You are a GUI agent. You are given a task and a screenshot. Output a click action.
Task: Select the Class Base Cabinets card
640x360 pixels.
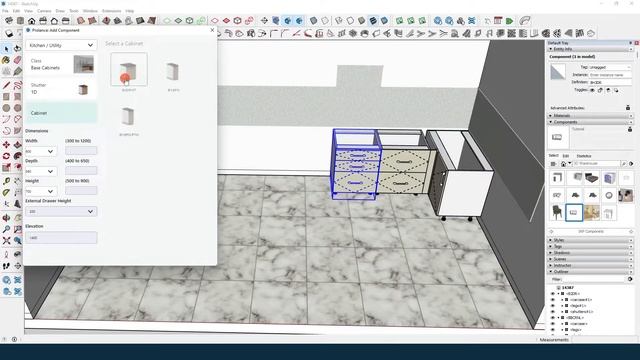[61, 64]
